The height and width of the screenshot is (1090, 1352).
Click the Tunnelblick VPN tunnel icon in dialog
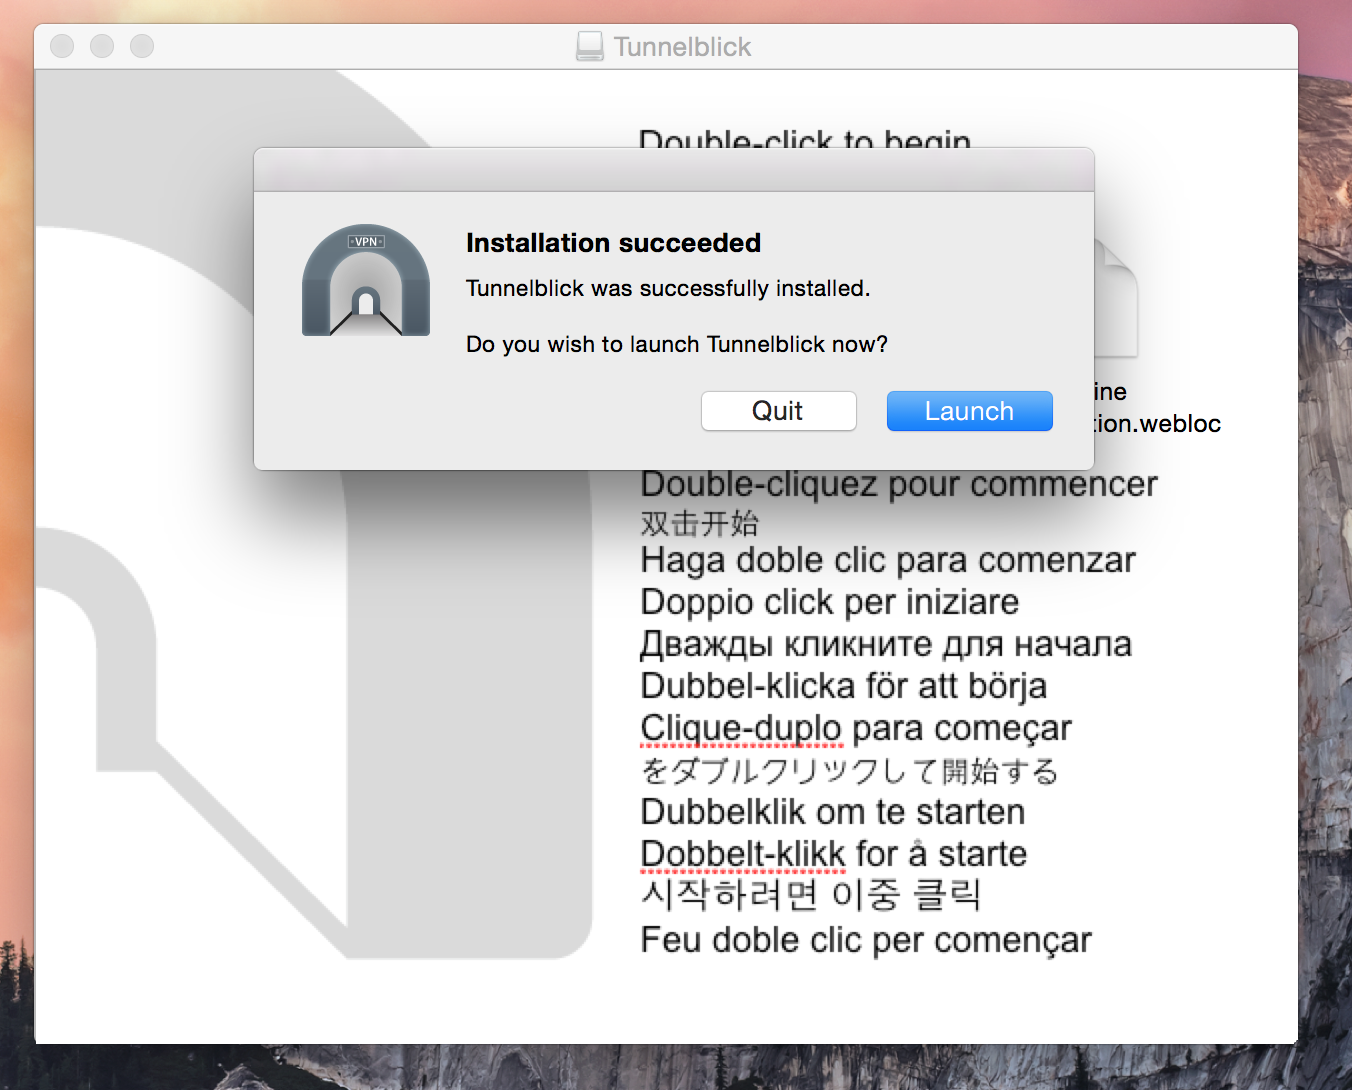[366, 281]
